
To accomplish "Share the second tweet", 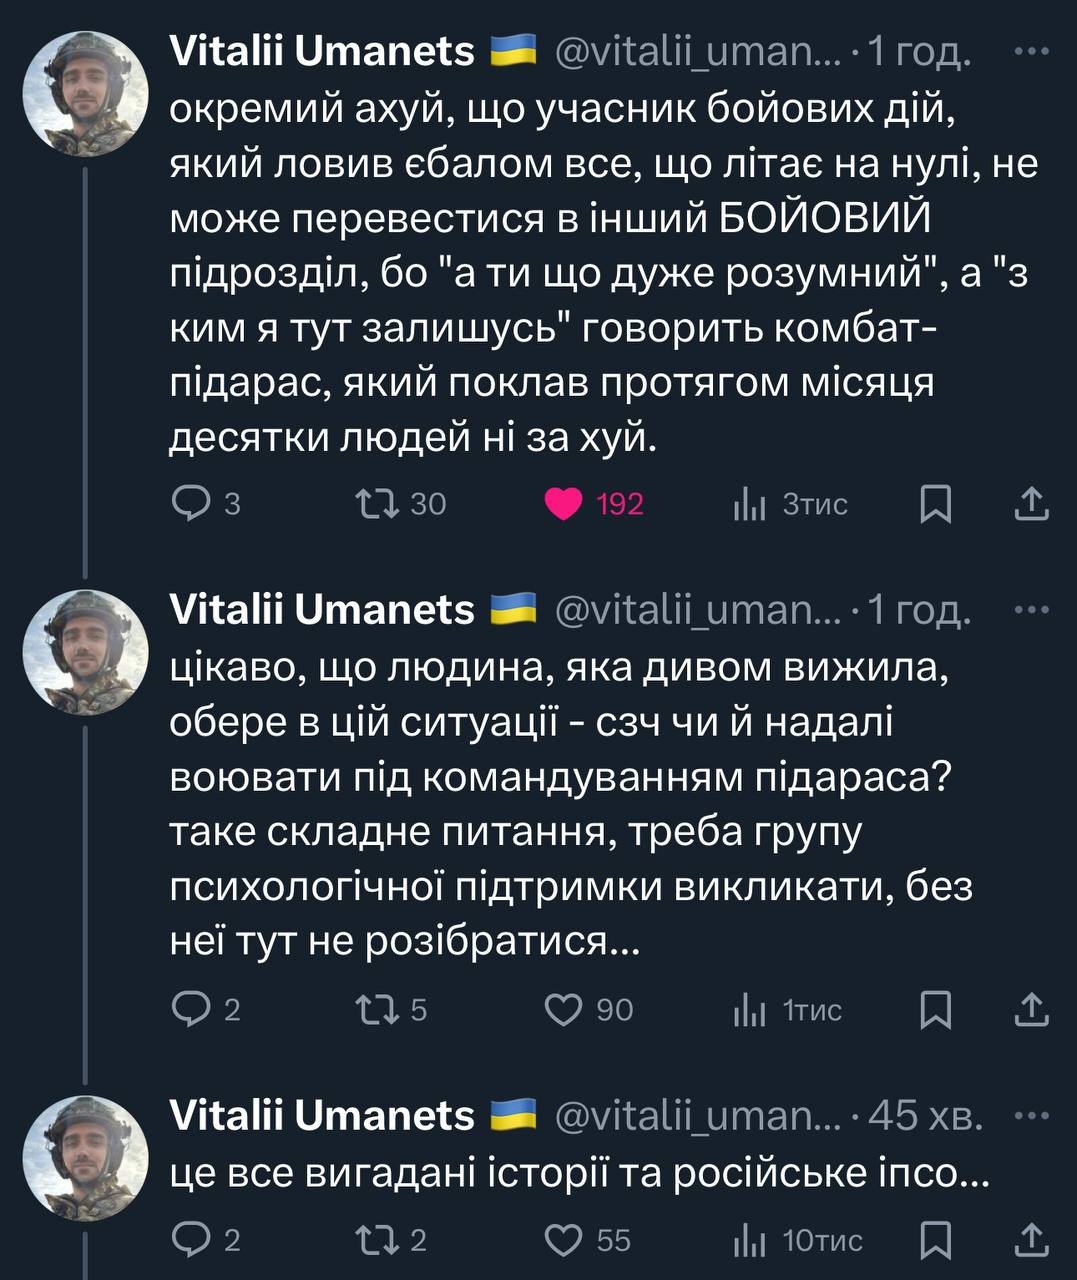I will 1030,1010.
